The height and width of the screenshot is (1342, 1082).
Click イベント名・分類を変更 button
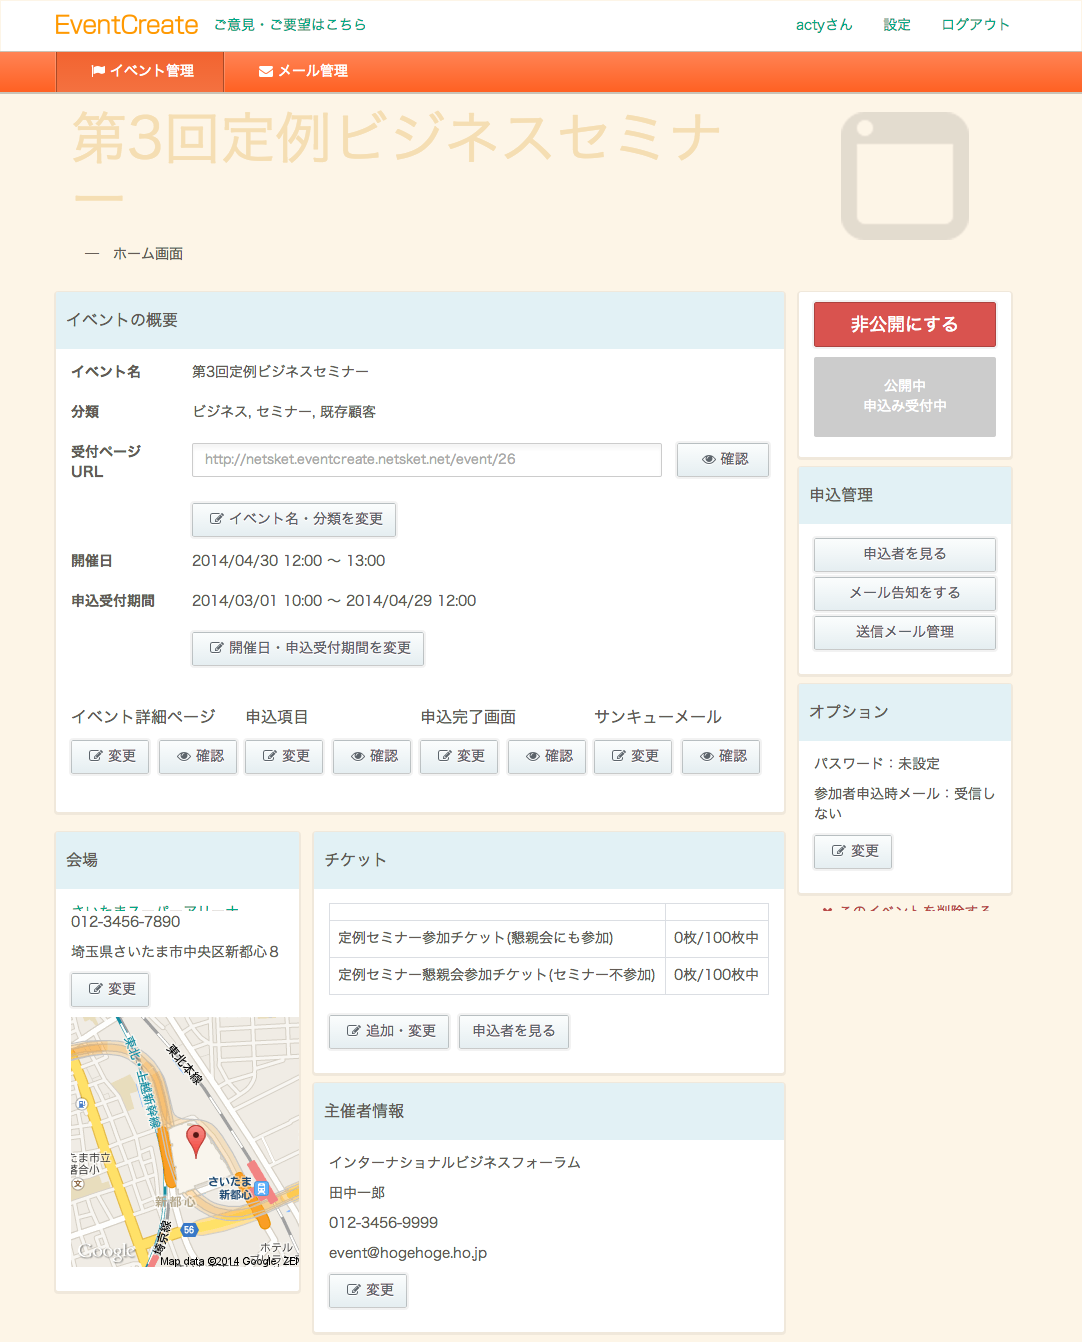[294, 520]
